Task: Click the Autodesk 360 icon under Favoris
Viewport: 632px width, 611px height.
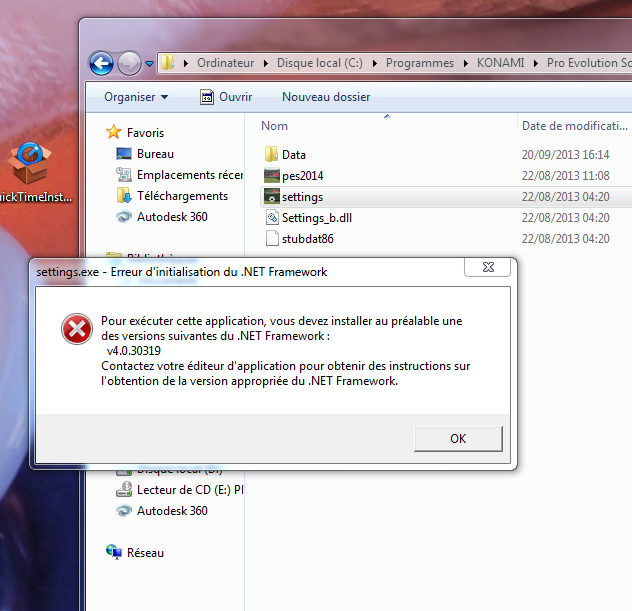Action: coord(124,217)
